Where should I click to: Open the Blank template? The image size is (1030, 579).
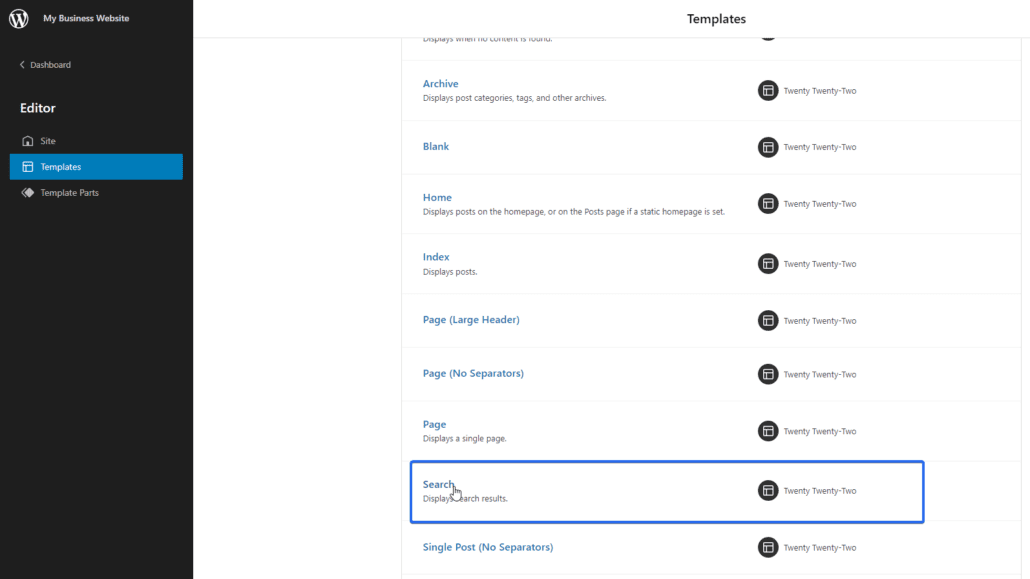[x=436, y=147]
